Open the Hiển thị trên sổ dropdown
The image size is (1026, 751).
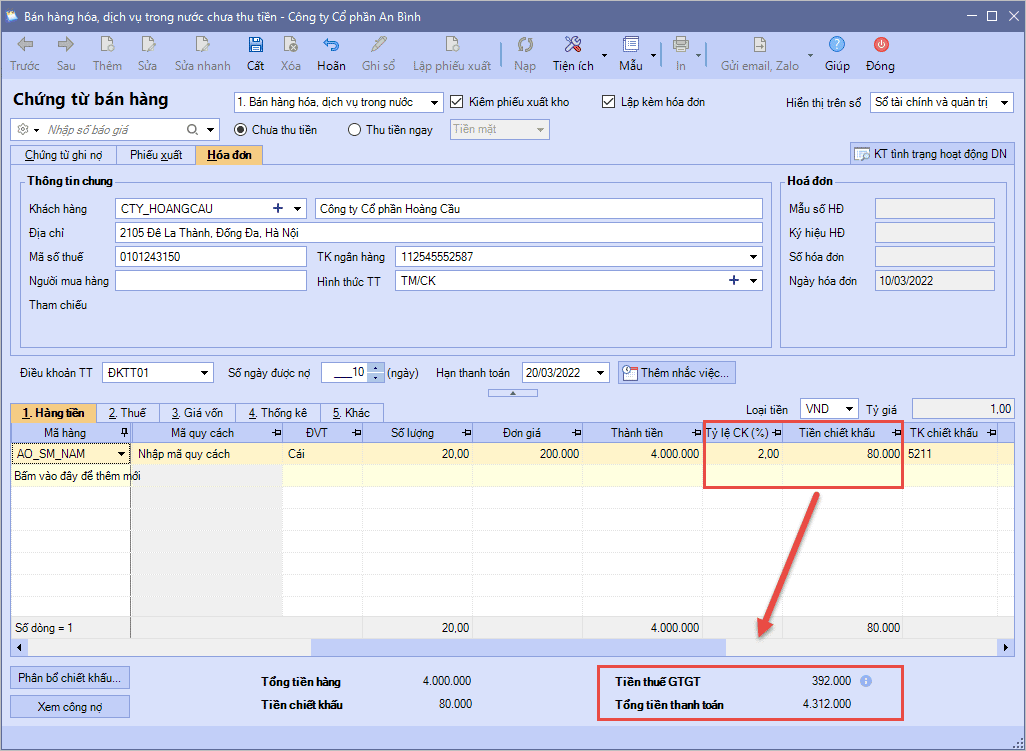pyautogui.click(x=1004, y=103)
